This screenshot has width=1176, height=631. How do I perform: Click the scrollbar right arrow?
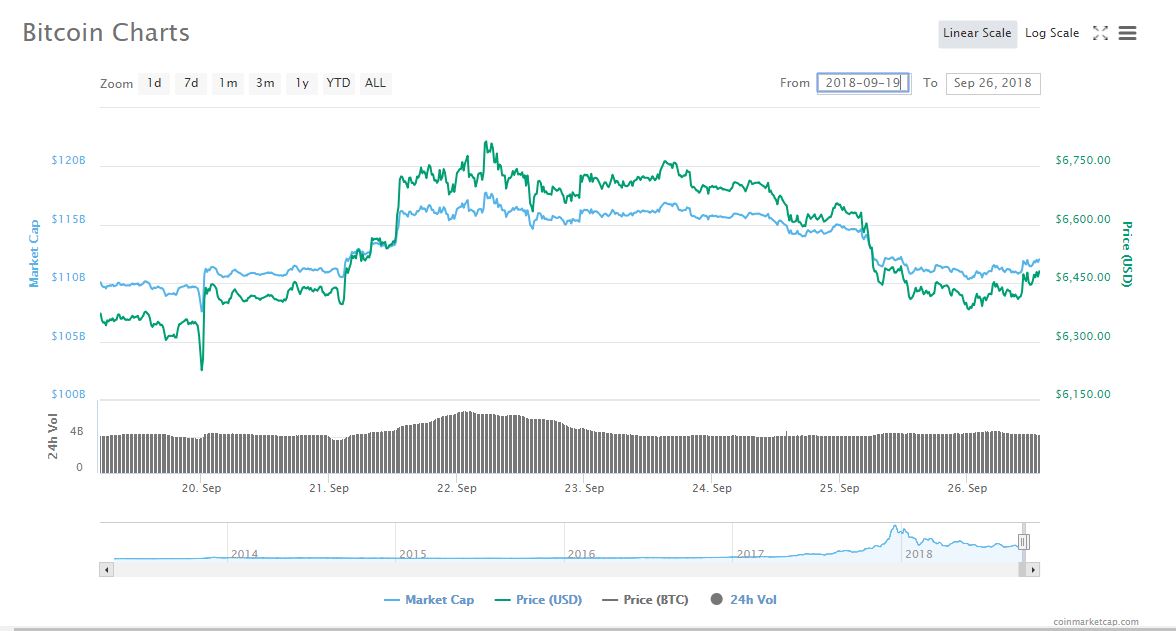coord(1033,569)
